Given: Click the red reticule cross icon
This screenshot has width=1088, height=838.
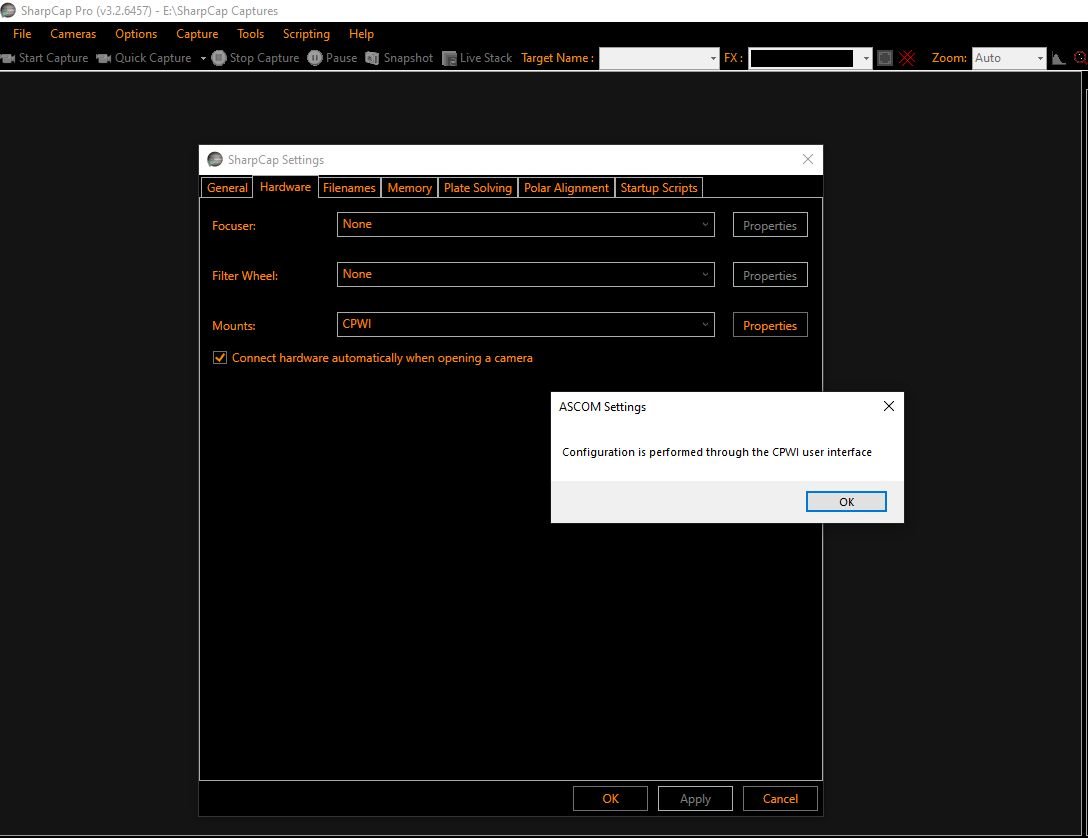Looking at the screenshot, I should [907, 58].
